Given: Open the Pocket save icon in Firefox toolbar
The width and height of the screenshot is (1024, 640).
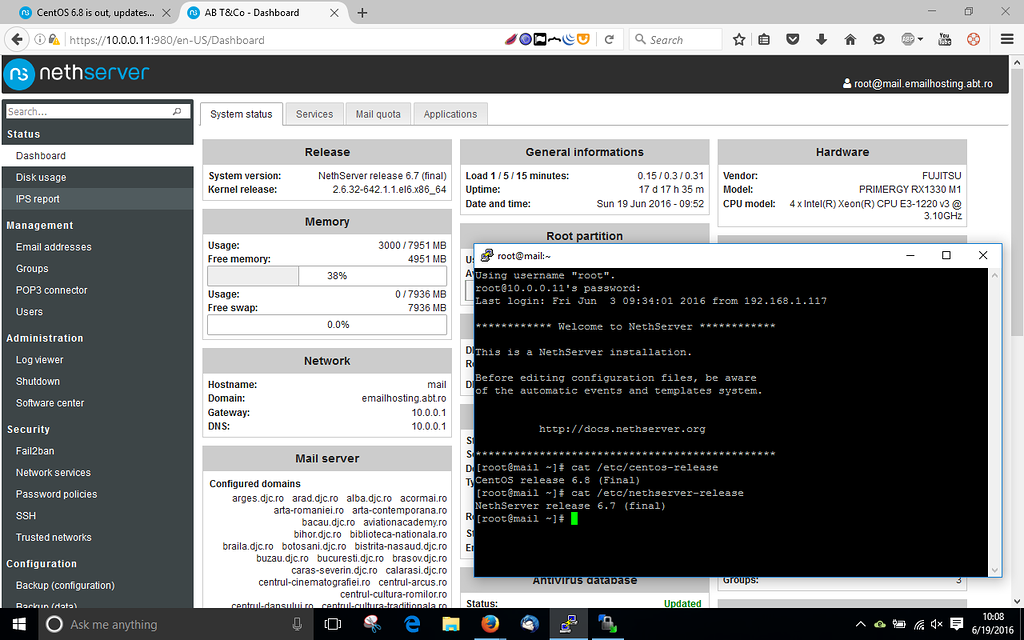Looking at the screenshot, I should 792,39.
